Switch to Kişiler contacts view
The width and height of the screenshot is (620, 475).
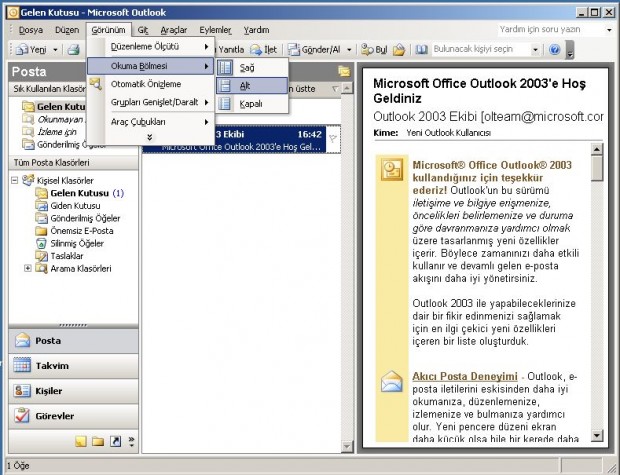74,391
